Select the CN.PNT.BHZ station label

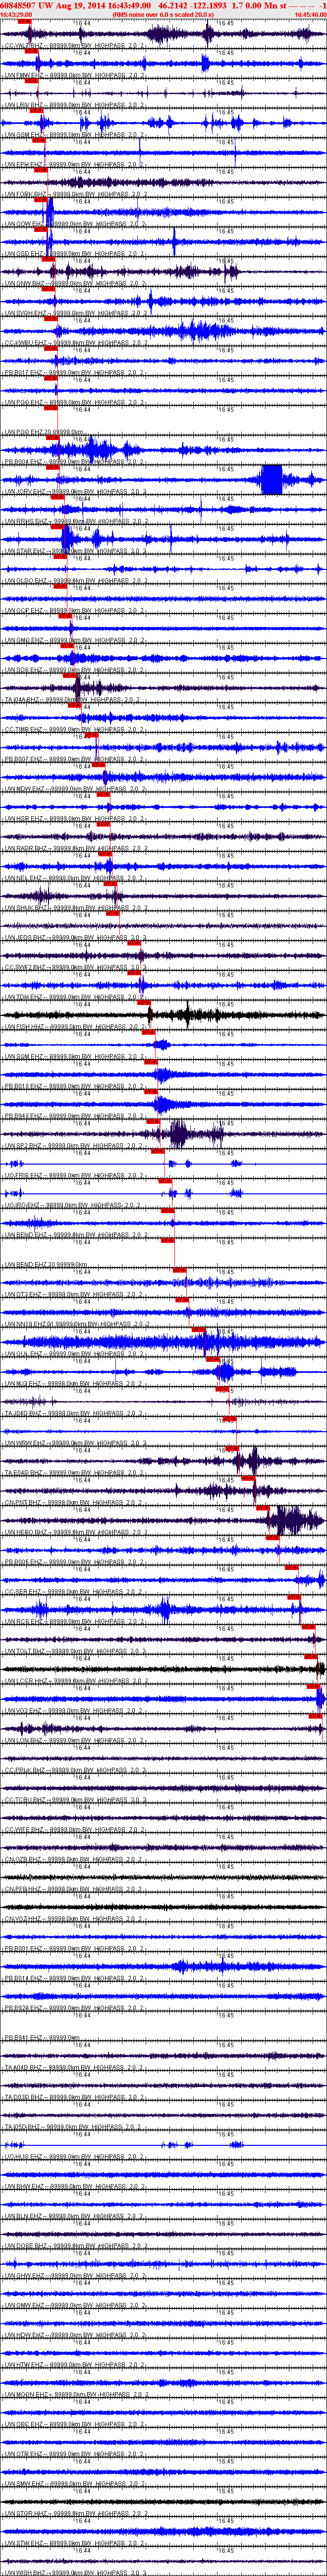pos(74,1502)
